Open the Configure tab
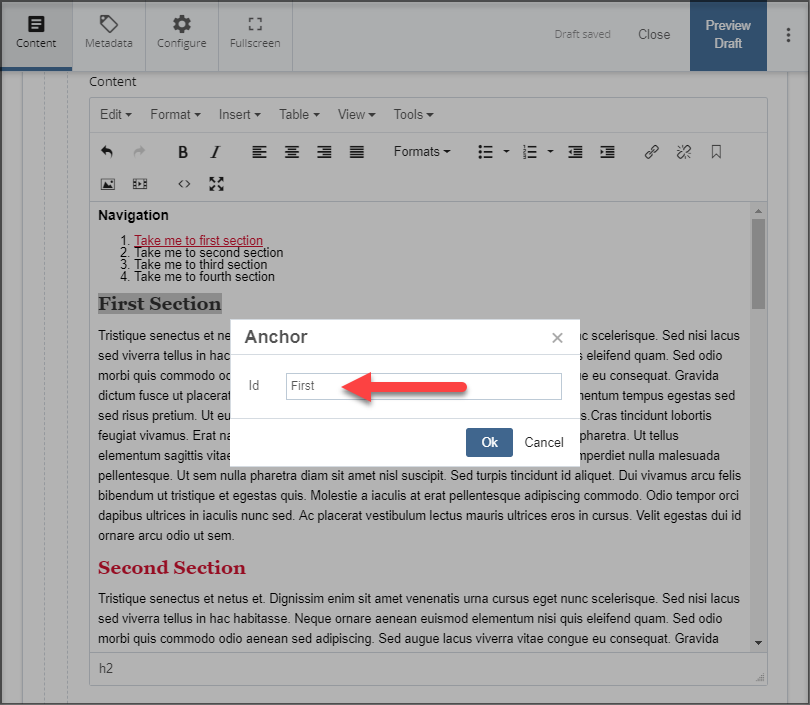This screenshot has width=810, height=705. pyautogui.click(x=182, y=35)
